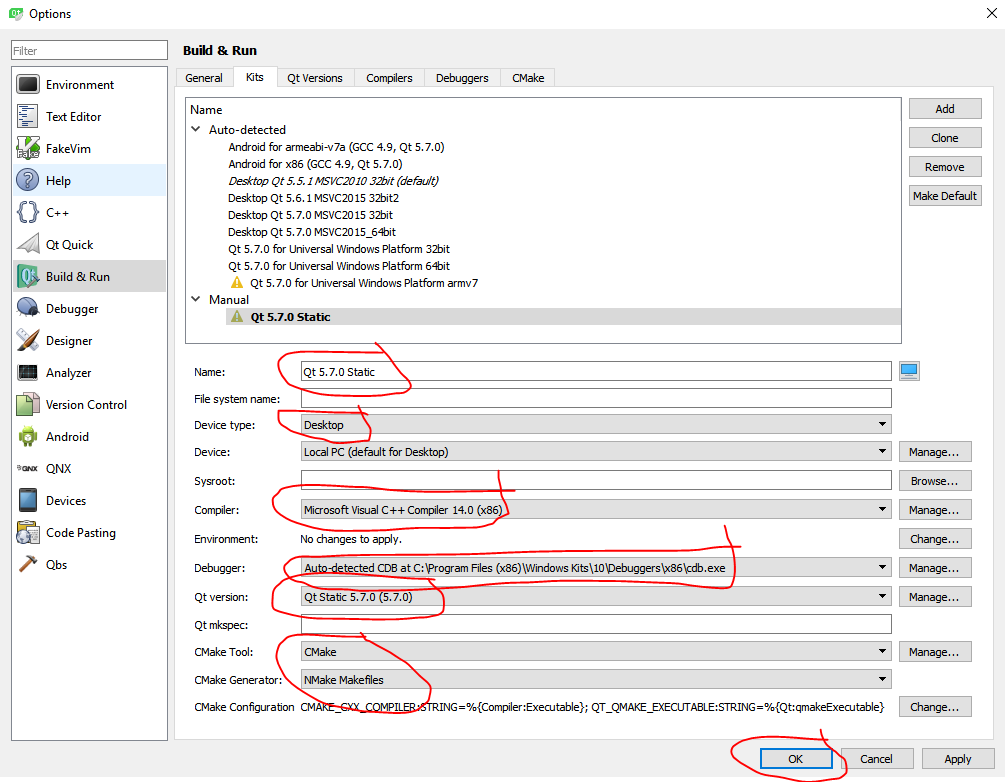Open the CMake Generator dropdown
Screen dimensions: 1005x782
tap(596, 679)
